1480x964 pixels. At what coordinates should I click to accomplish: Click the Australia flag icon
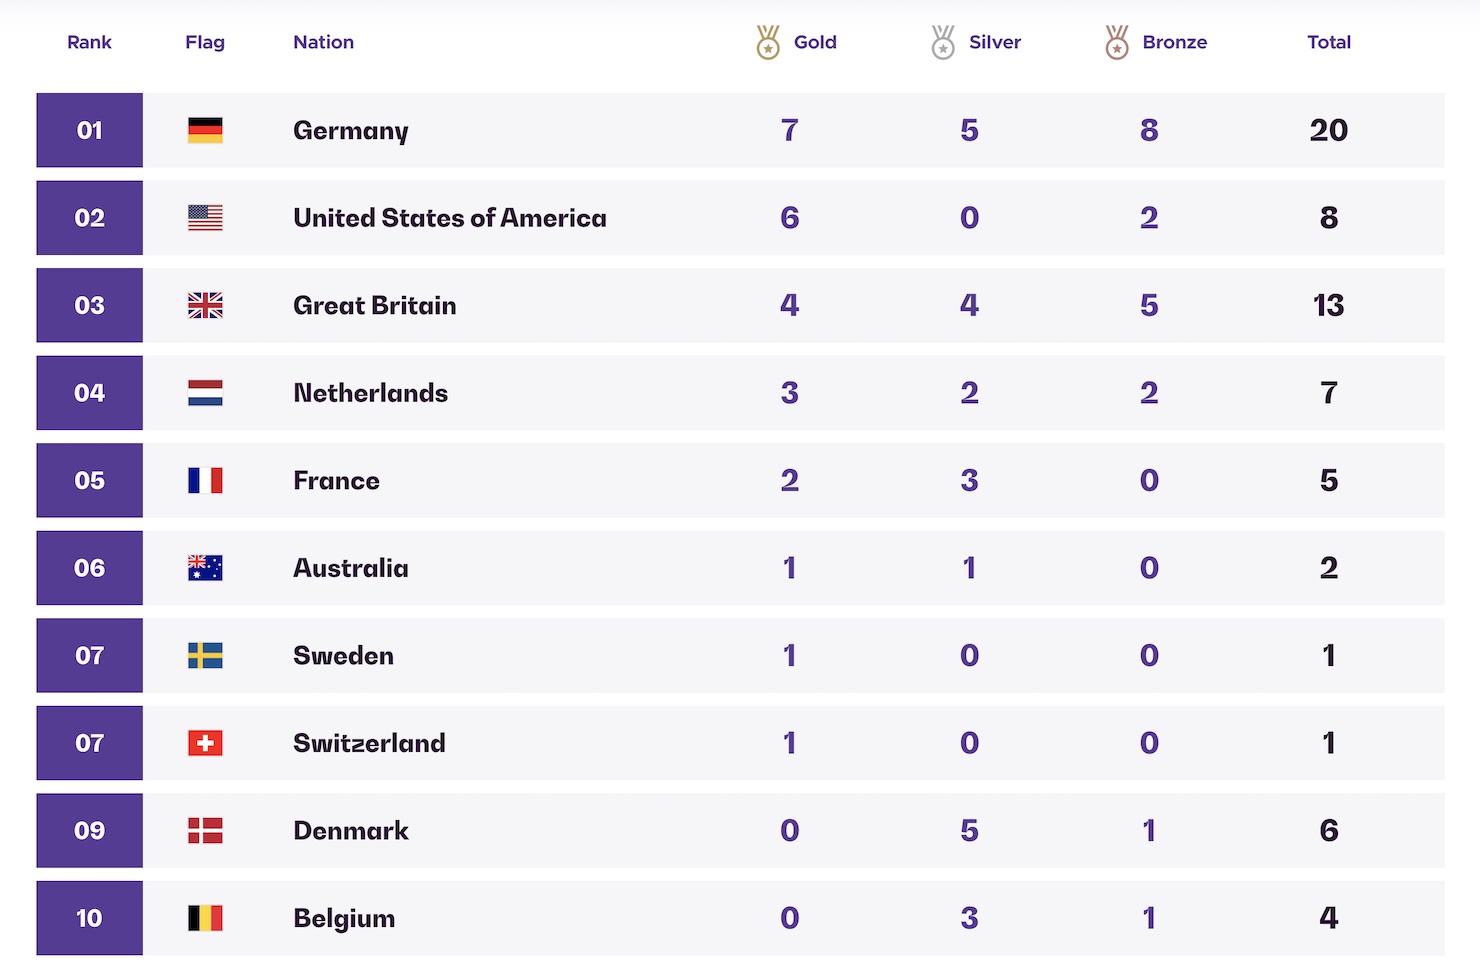pyautogui.click(x=205, y=568)
